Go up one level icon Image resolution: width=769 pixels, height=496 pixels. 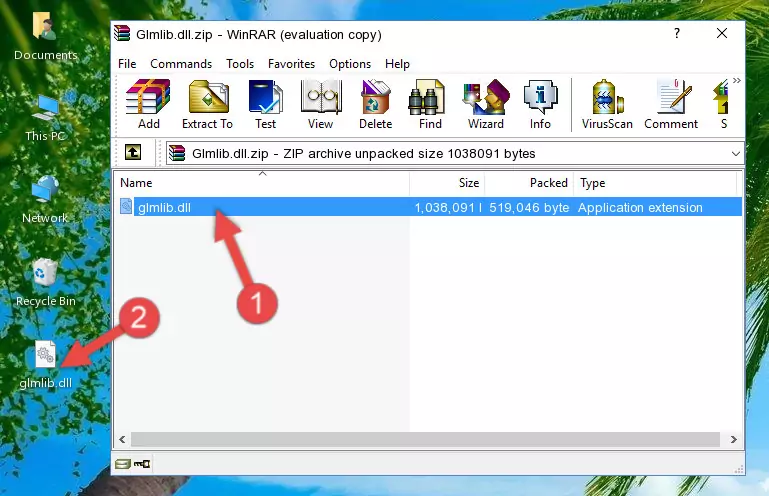click(133, 153)
